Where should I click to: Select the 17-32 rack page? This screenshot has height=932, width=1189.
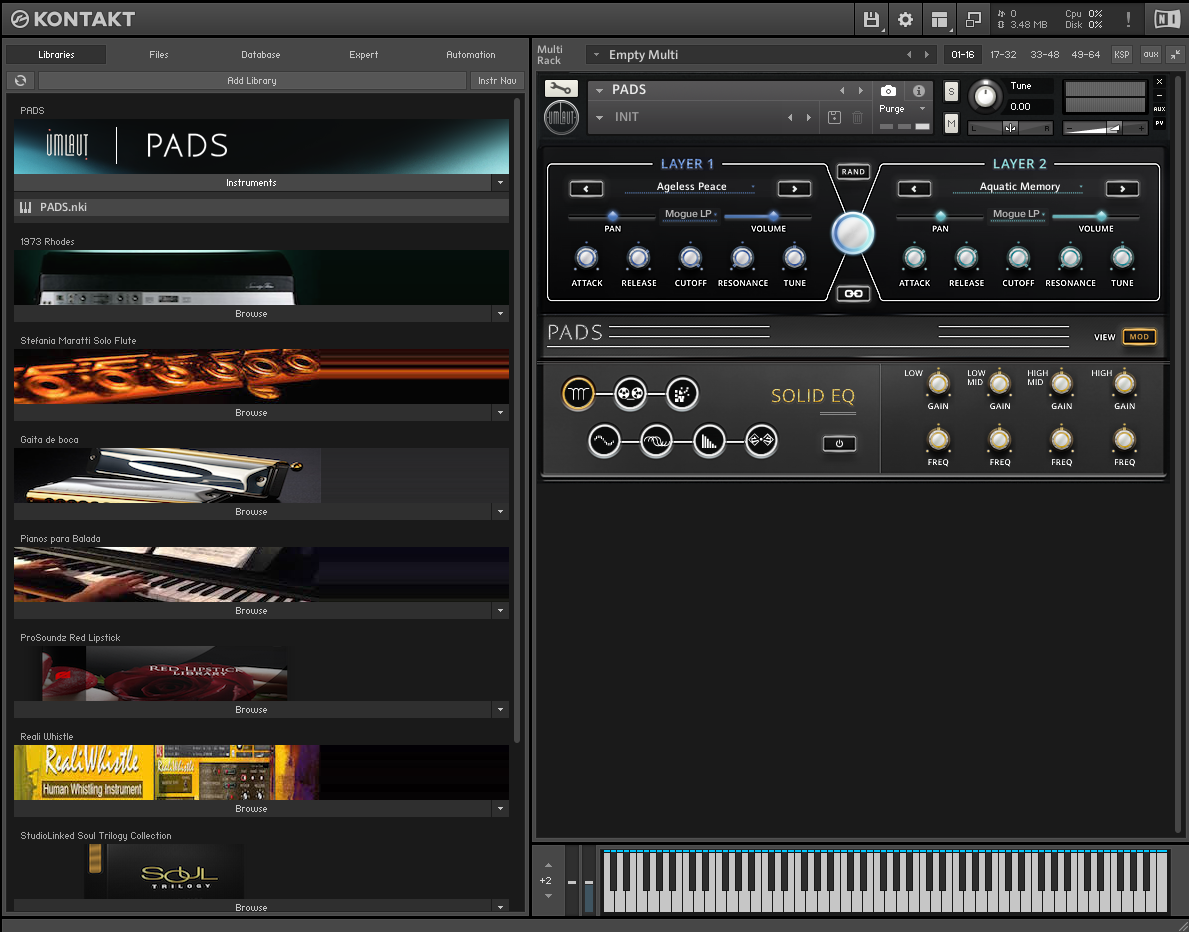[1002, 55]
